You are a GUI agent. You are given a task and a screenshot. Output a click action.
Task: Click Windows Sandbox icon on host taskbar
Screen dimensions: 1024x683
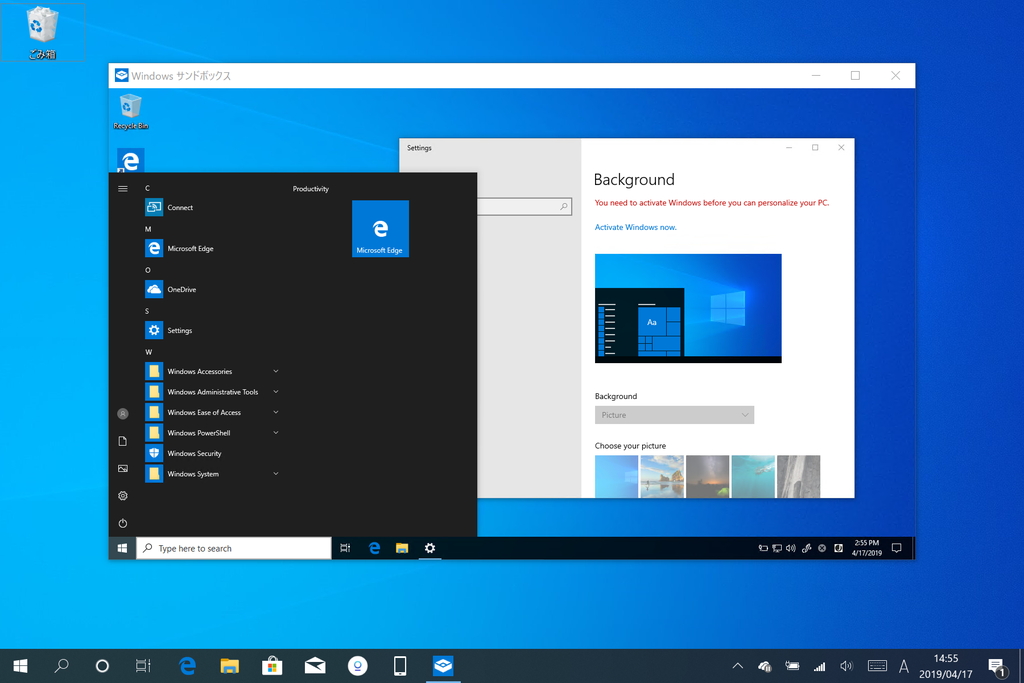443,666
